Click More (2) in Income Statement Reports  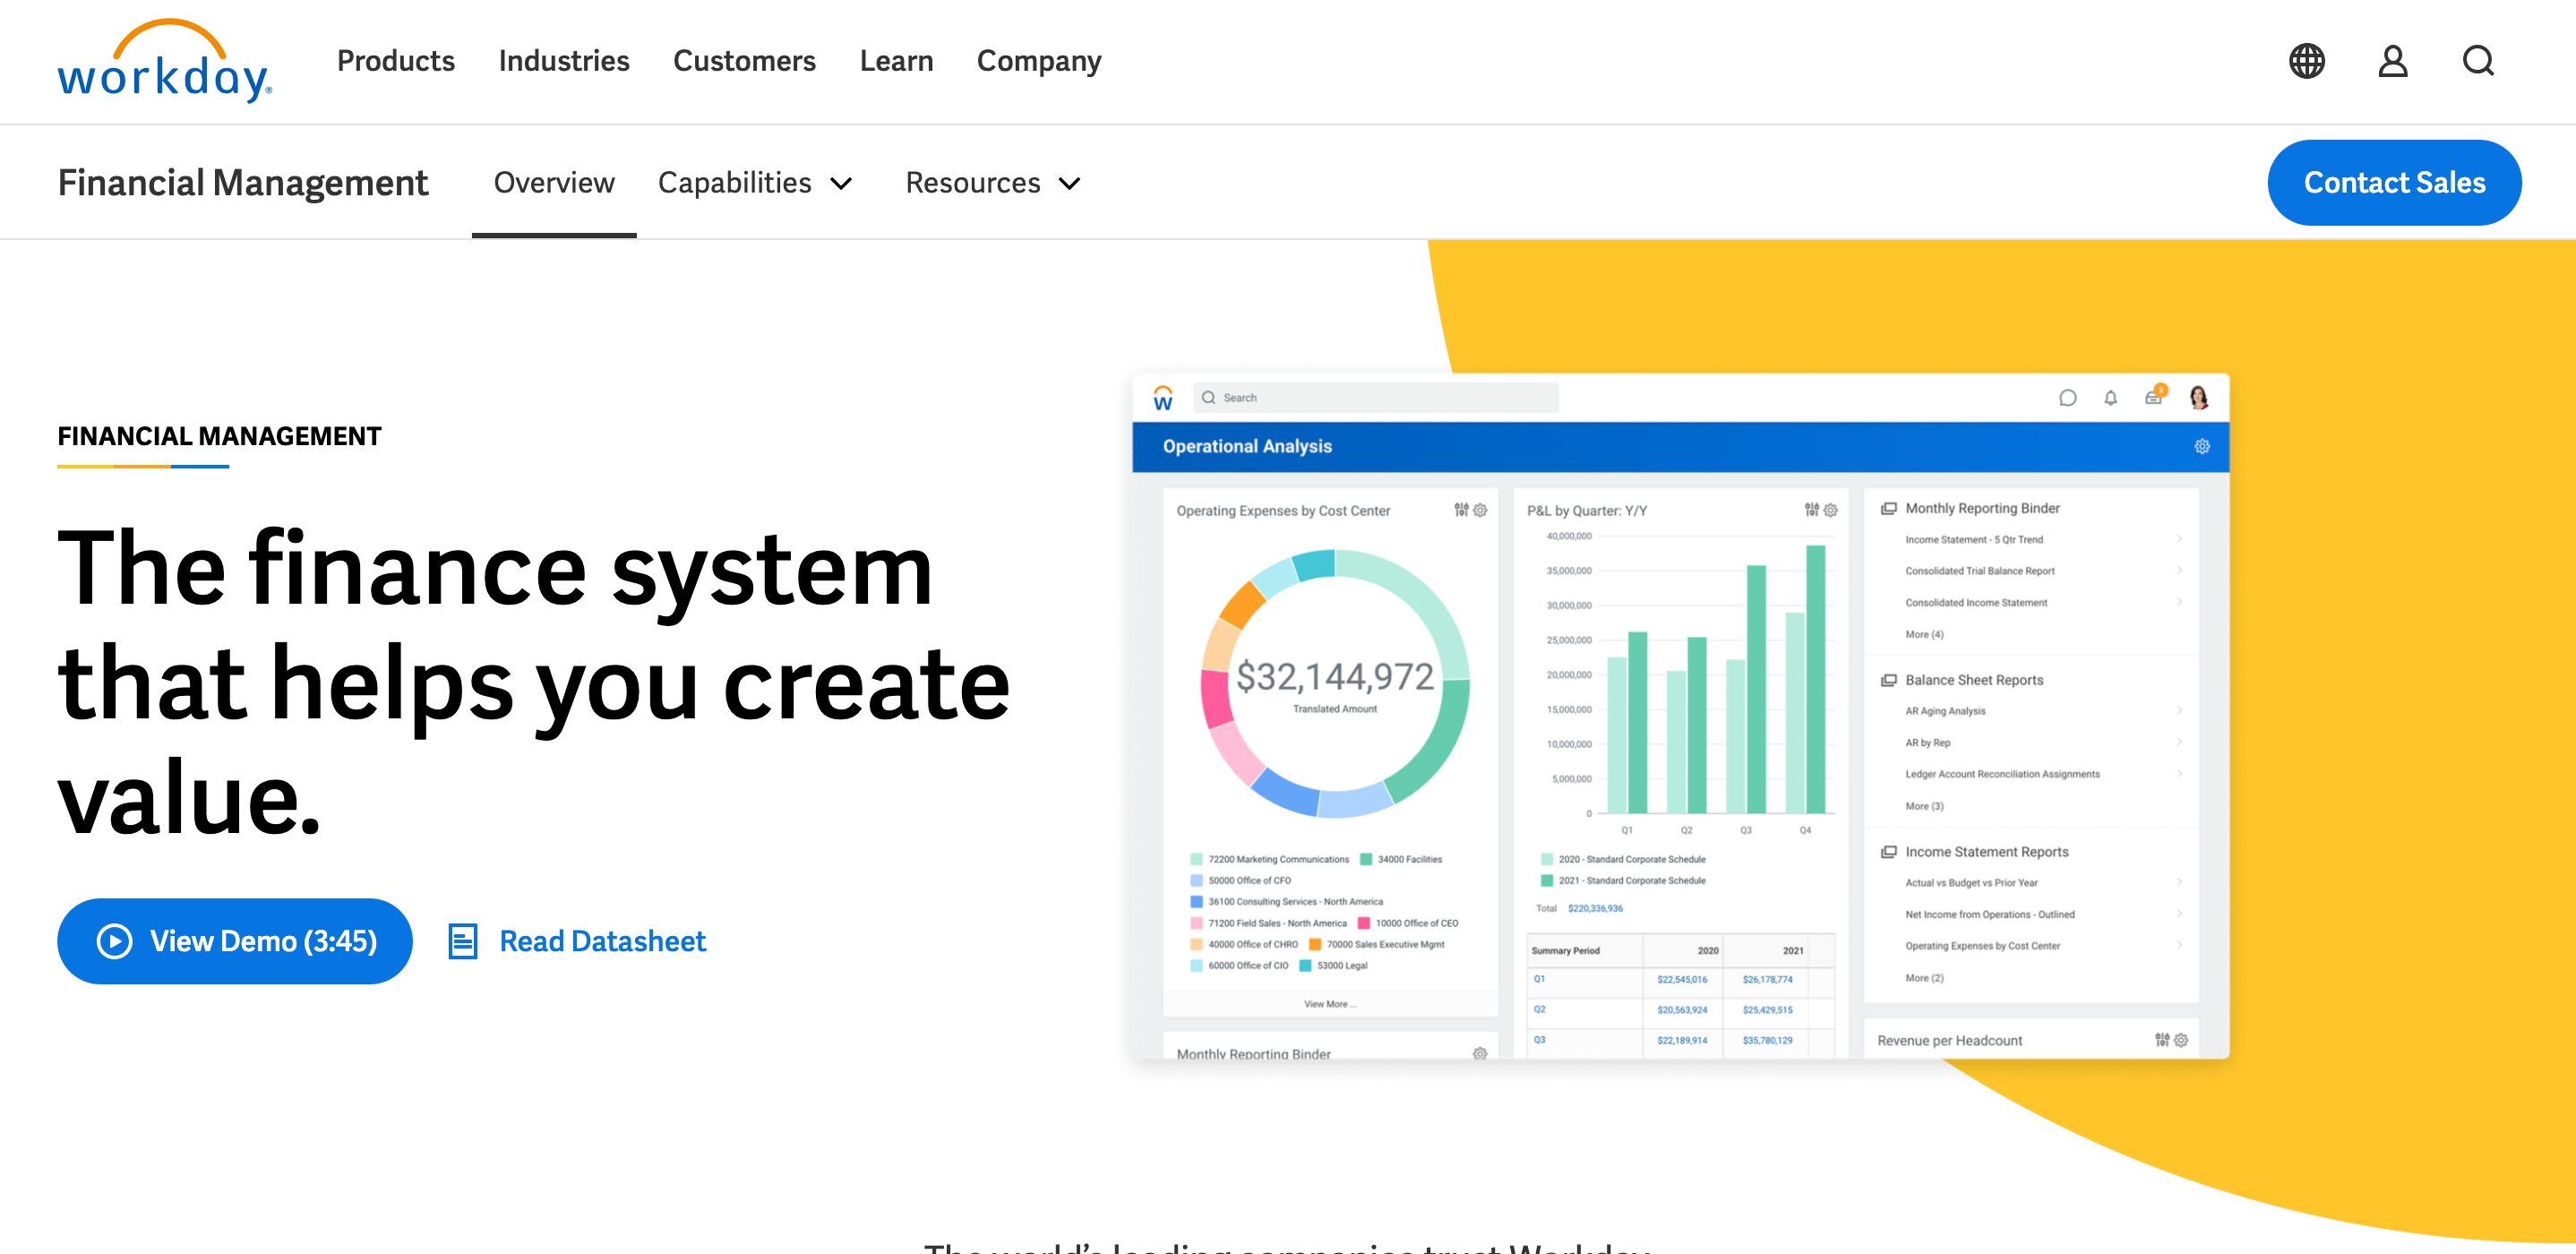click(x=1924, y=978)
